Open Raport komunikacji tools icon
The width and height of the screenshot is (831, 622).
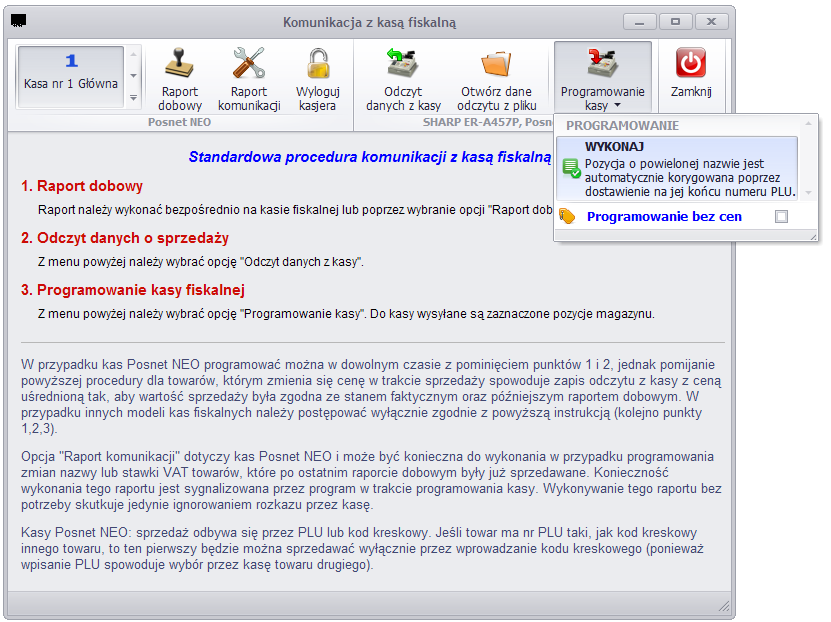[249, 63]
